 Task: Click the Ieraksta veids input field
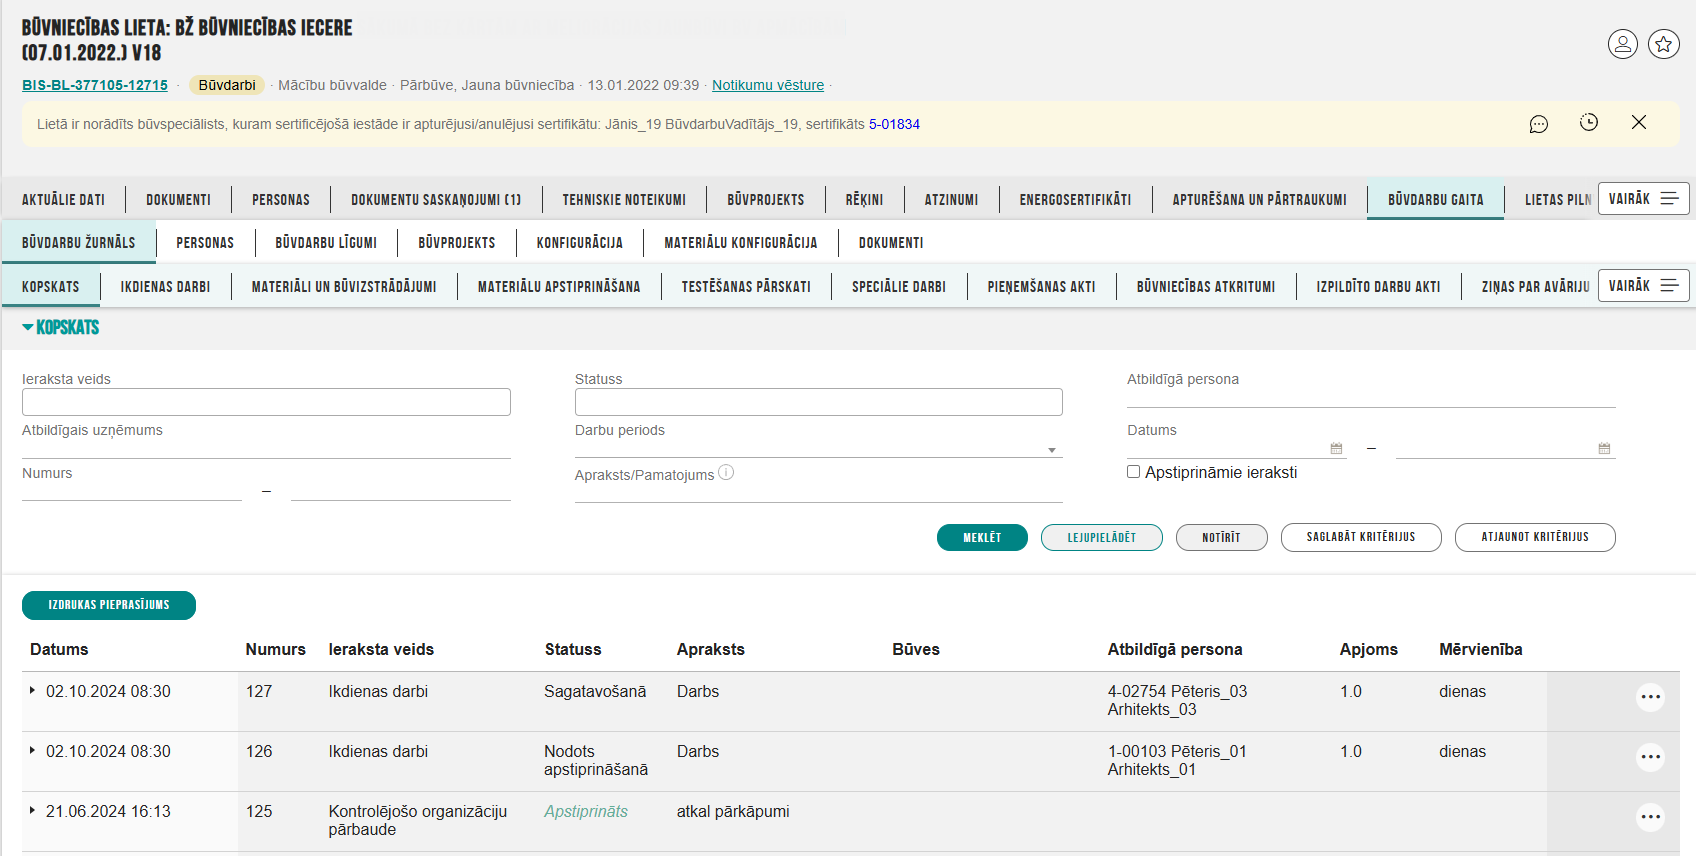[266, 402]
